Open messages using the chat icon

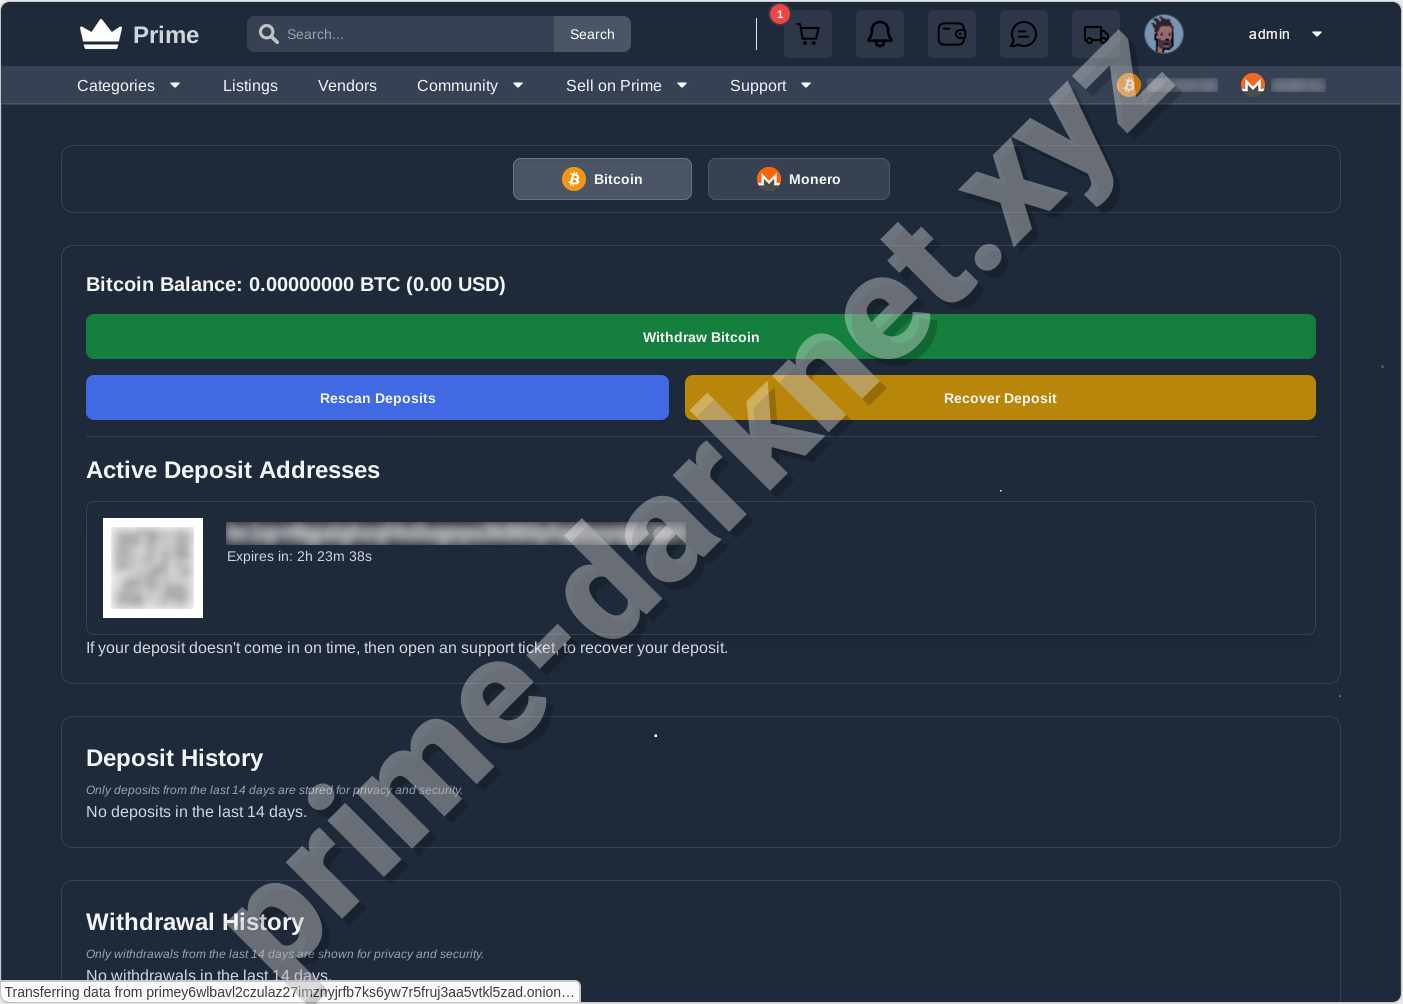click(1023, 33)
